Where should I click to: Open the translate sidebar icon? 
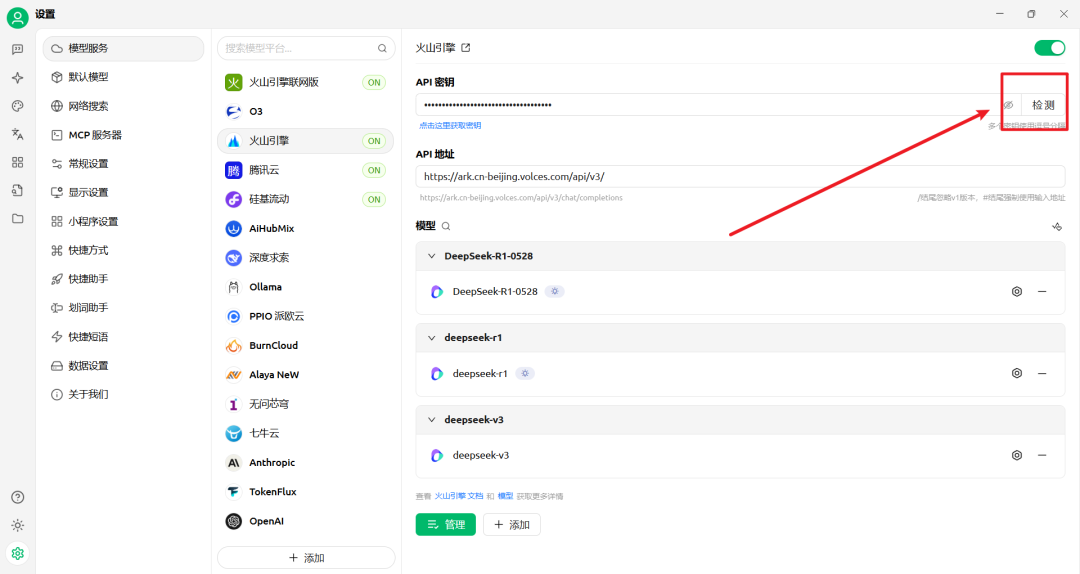(x=17, y=134)
